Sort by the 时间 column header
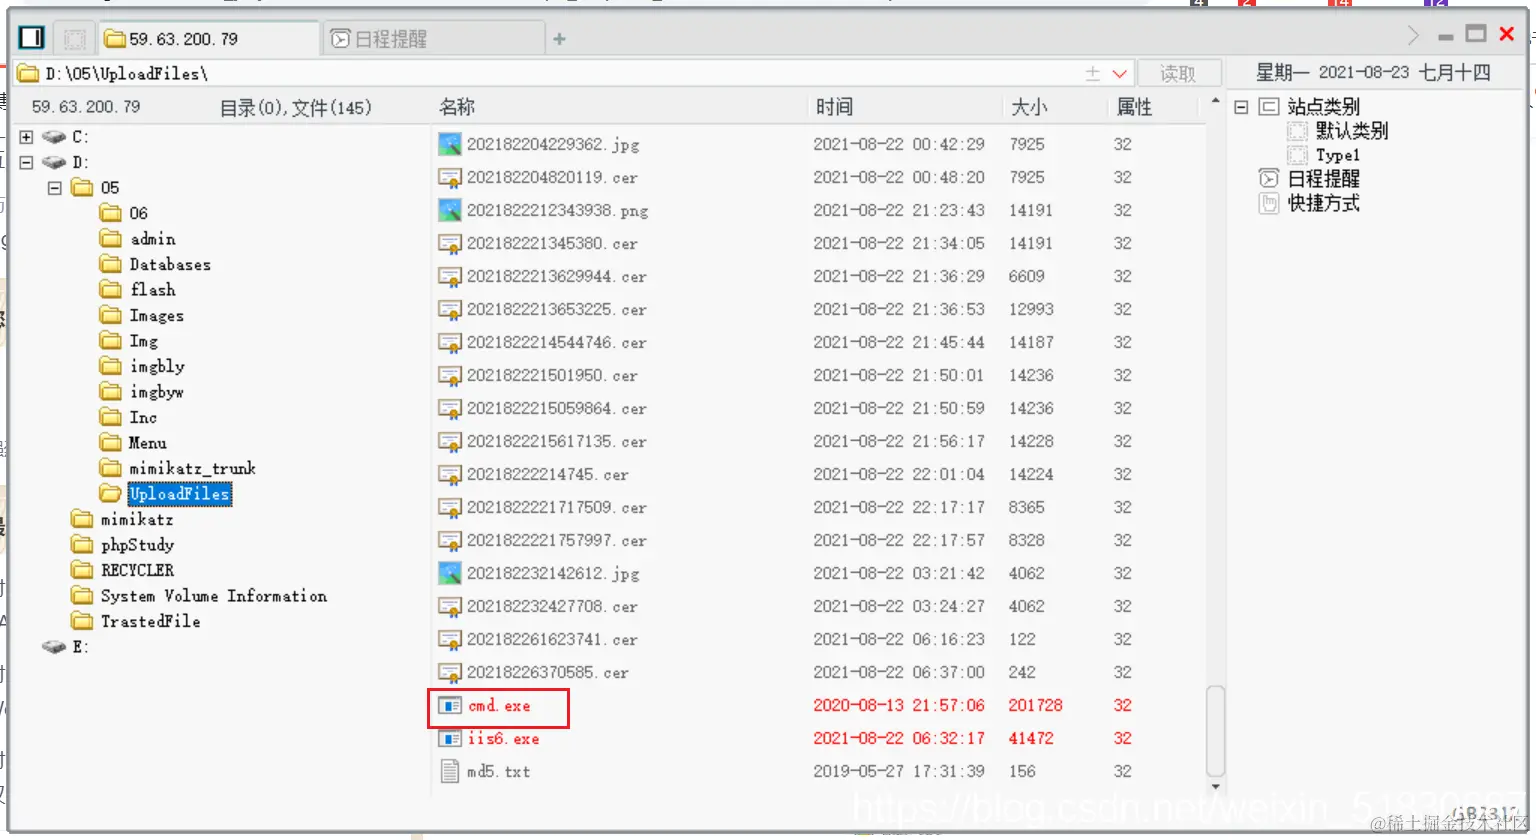The image size is (1536, 840). click(x=834, y=107)
